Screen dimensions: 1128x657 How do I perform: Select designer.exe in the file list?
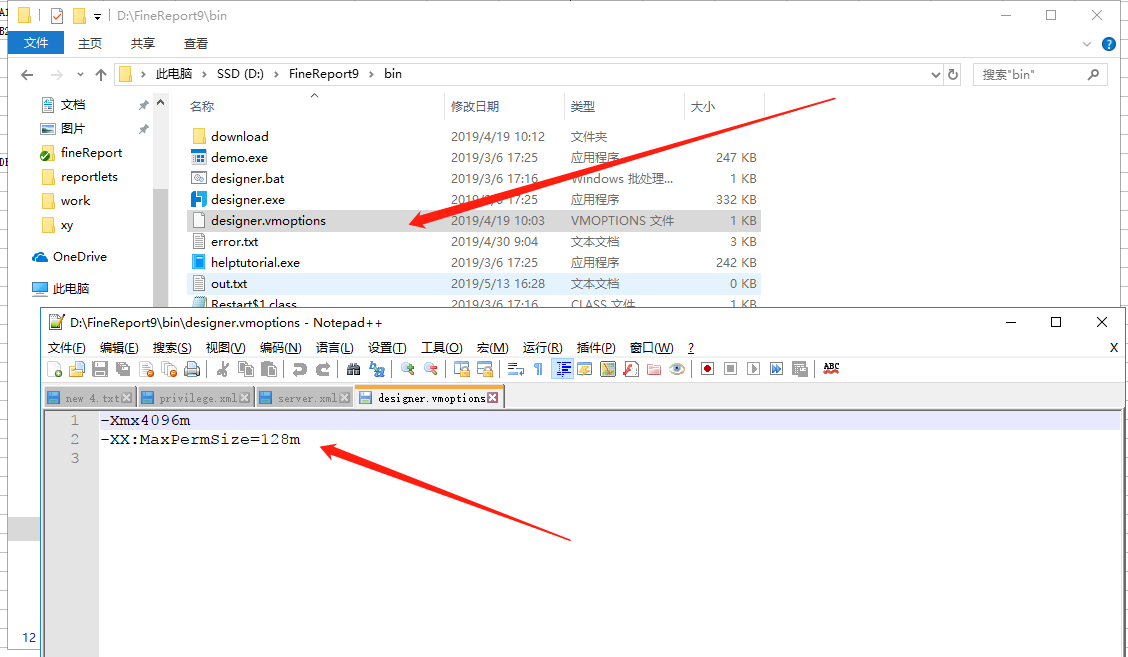247,199
